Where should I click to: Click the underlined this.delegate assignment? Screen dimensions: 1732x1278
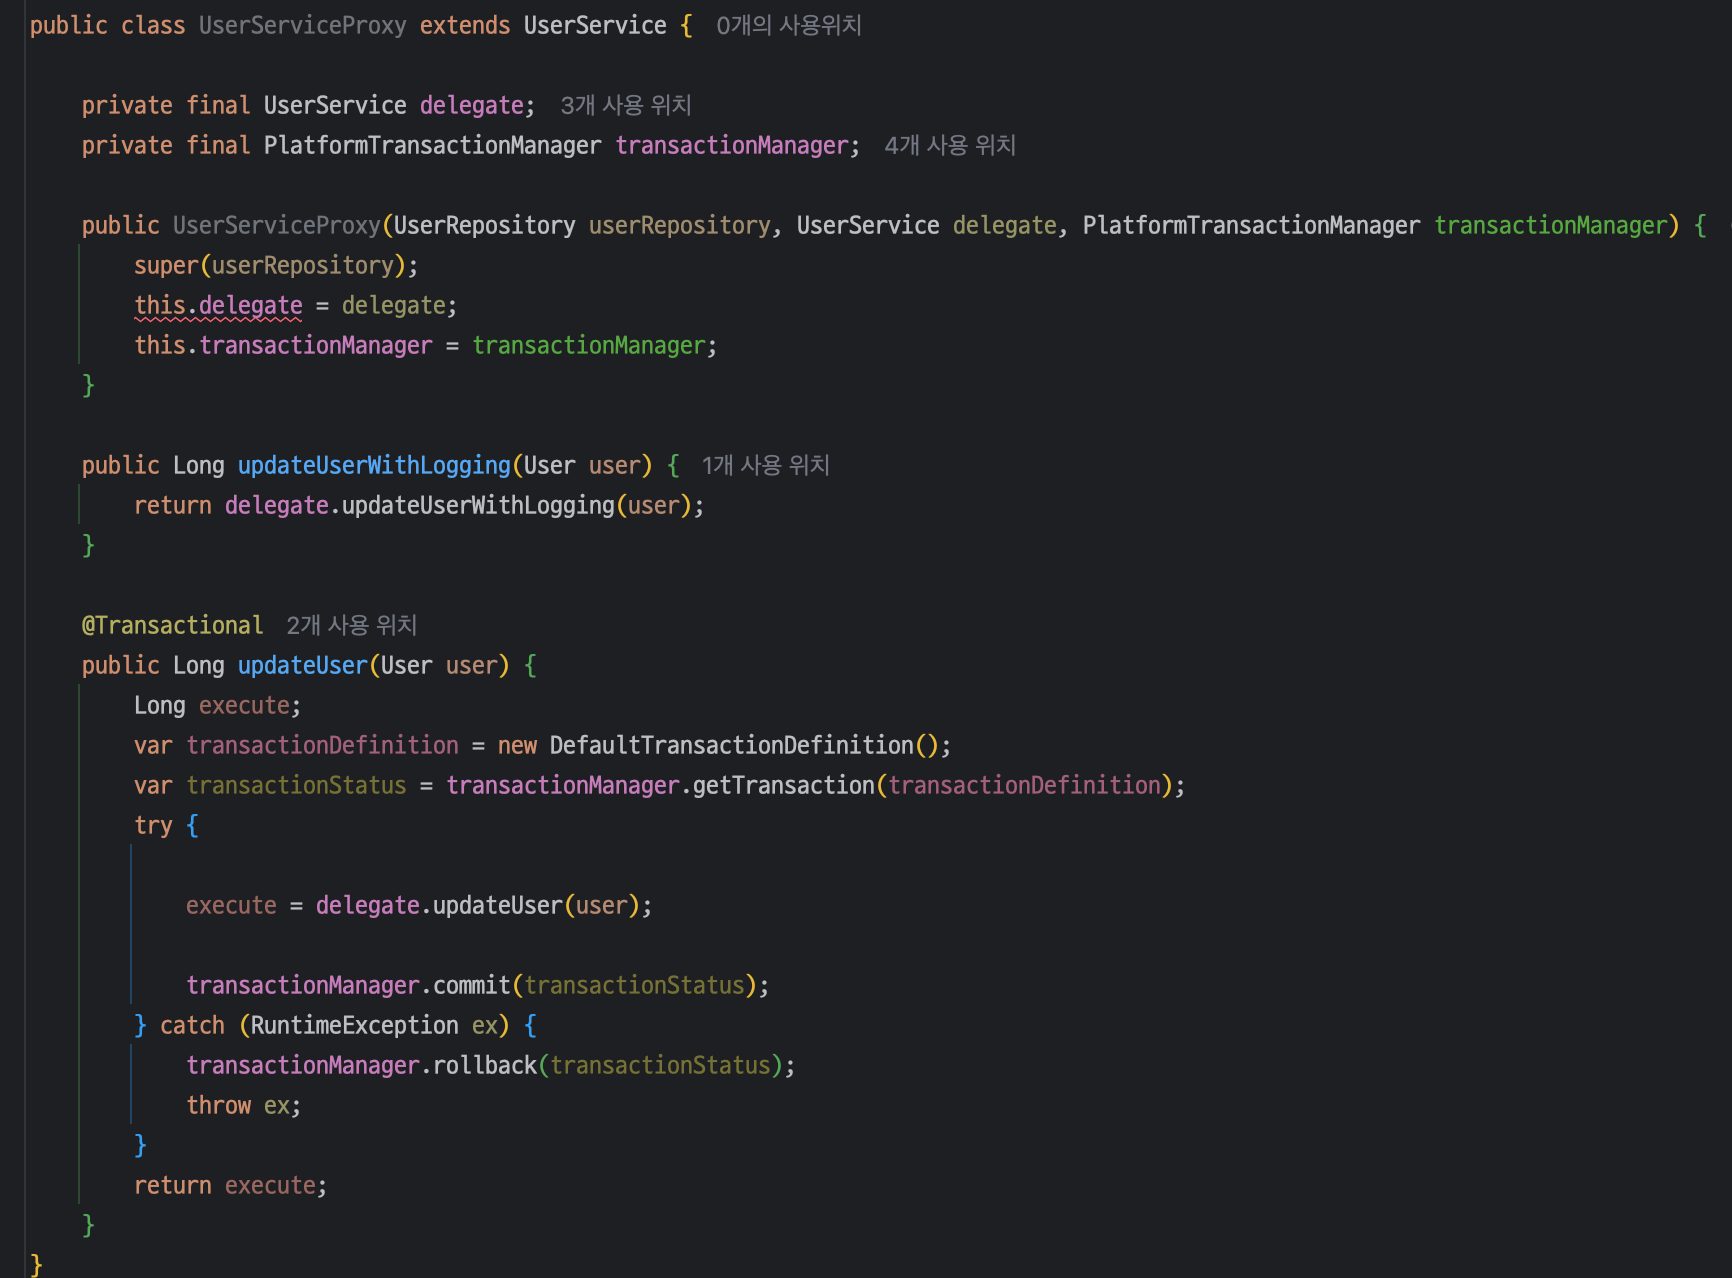tap(218, 305)
